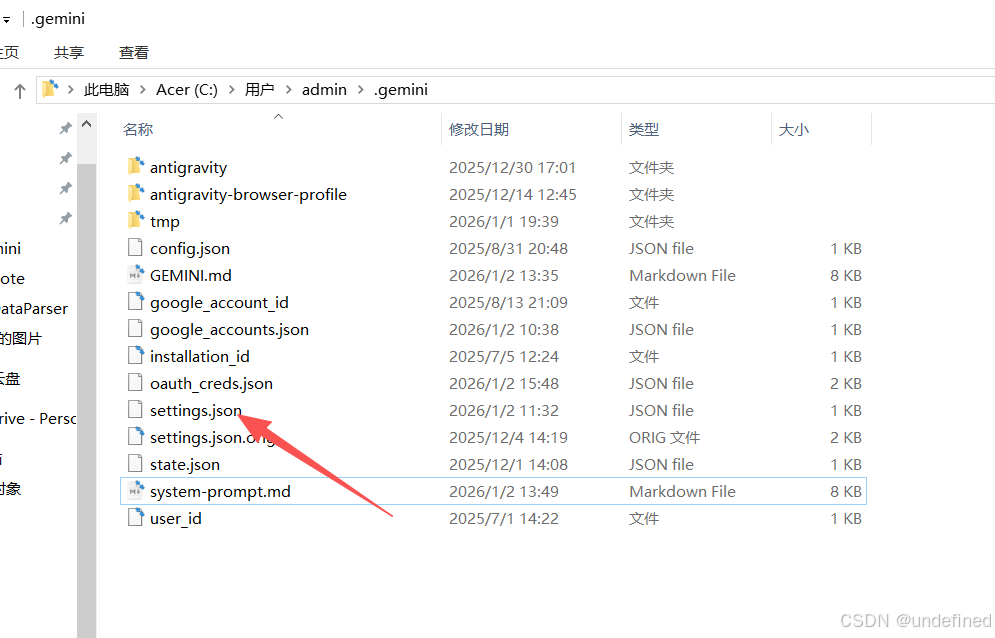This screenshot has height=638, width=995.
Task: Click the navigation pane scroll up arrow
Action: tap(87, 124)
